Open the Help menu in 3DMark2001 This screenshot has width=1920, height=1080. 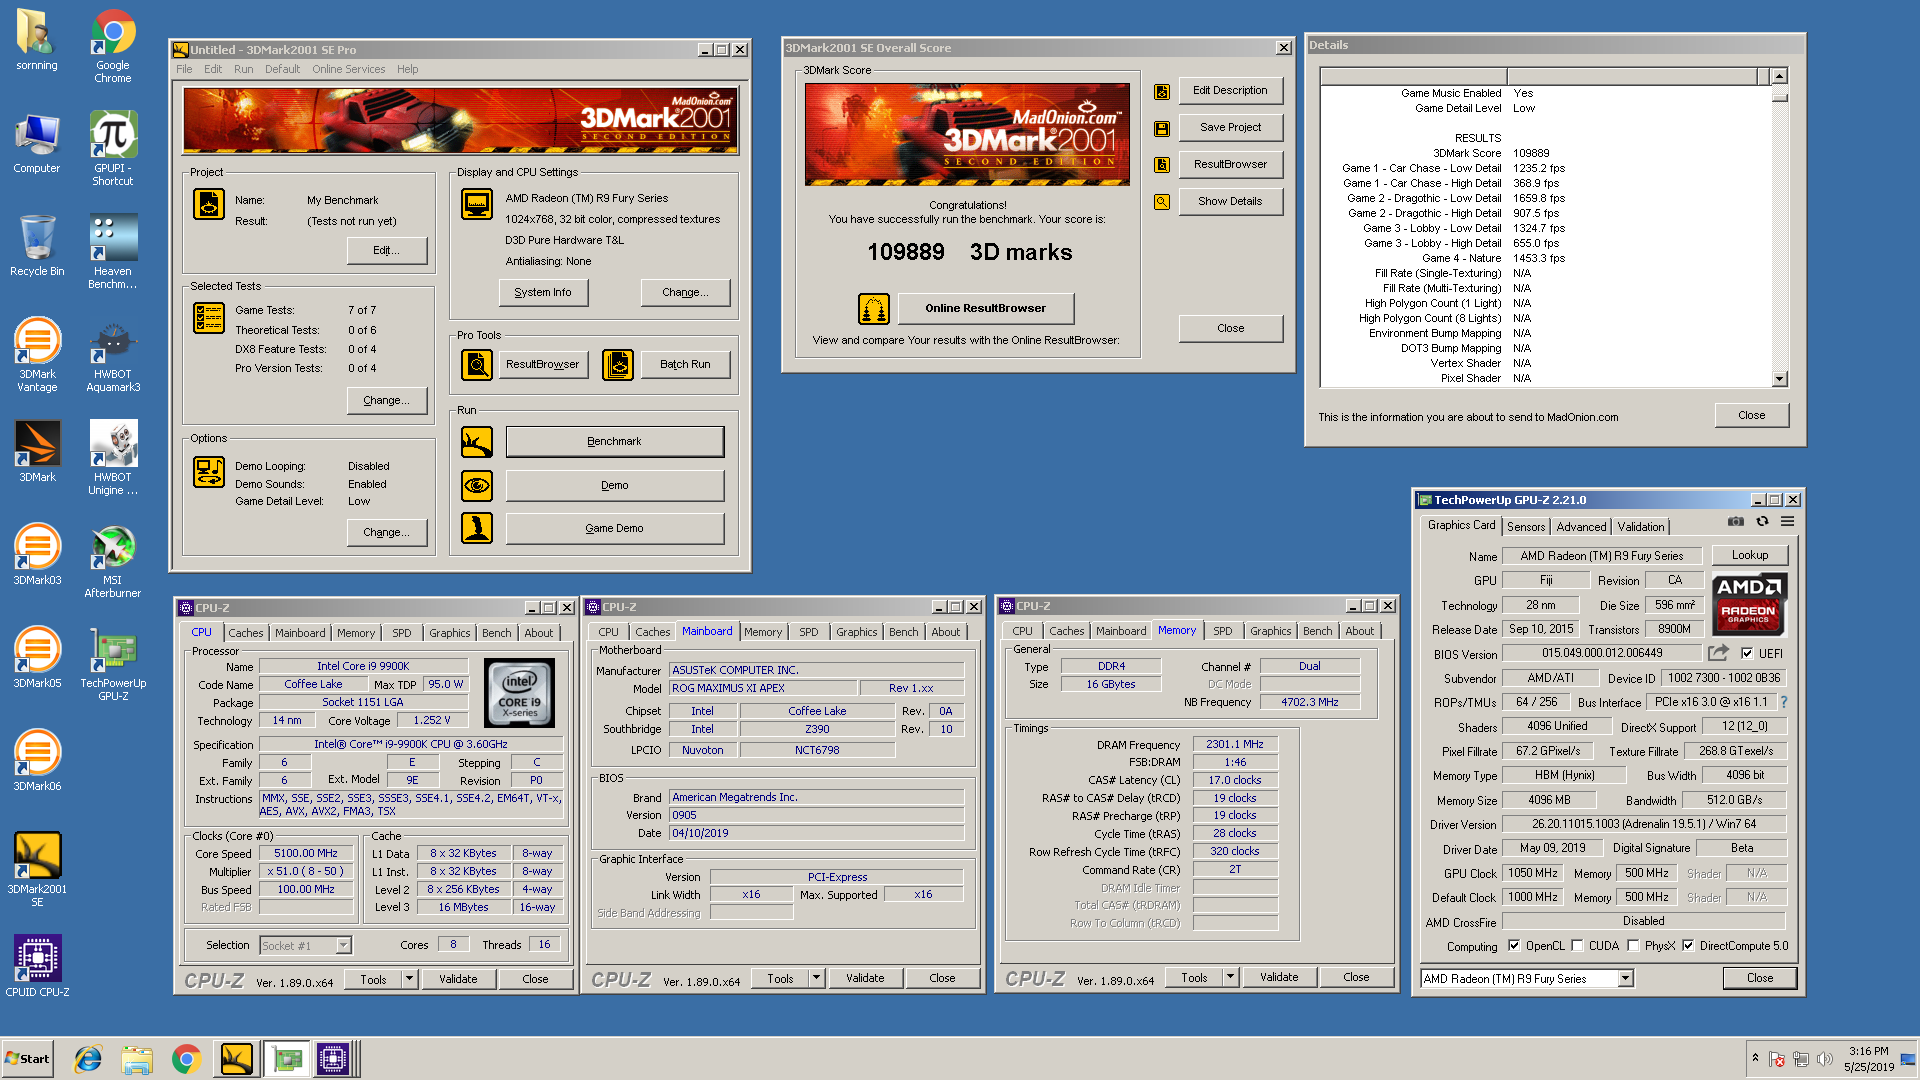tap(407, 70)
